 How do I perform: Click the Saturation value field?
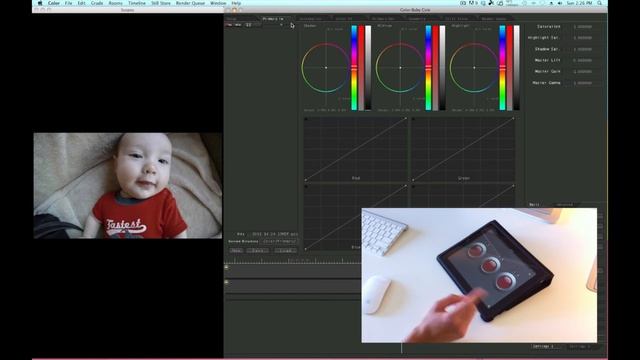click(583, 27)
